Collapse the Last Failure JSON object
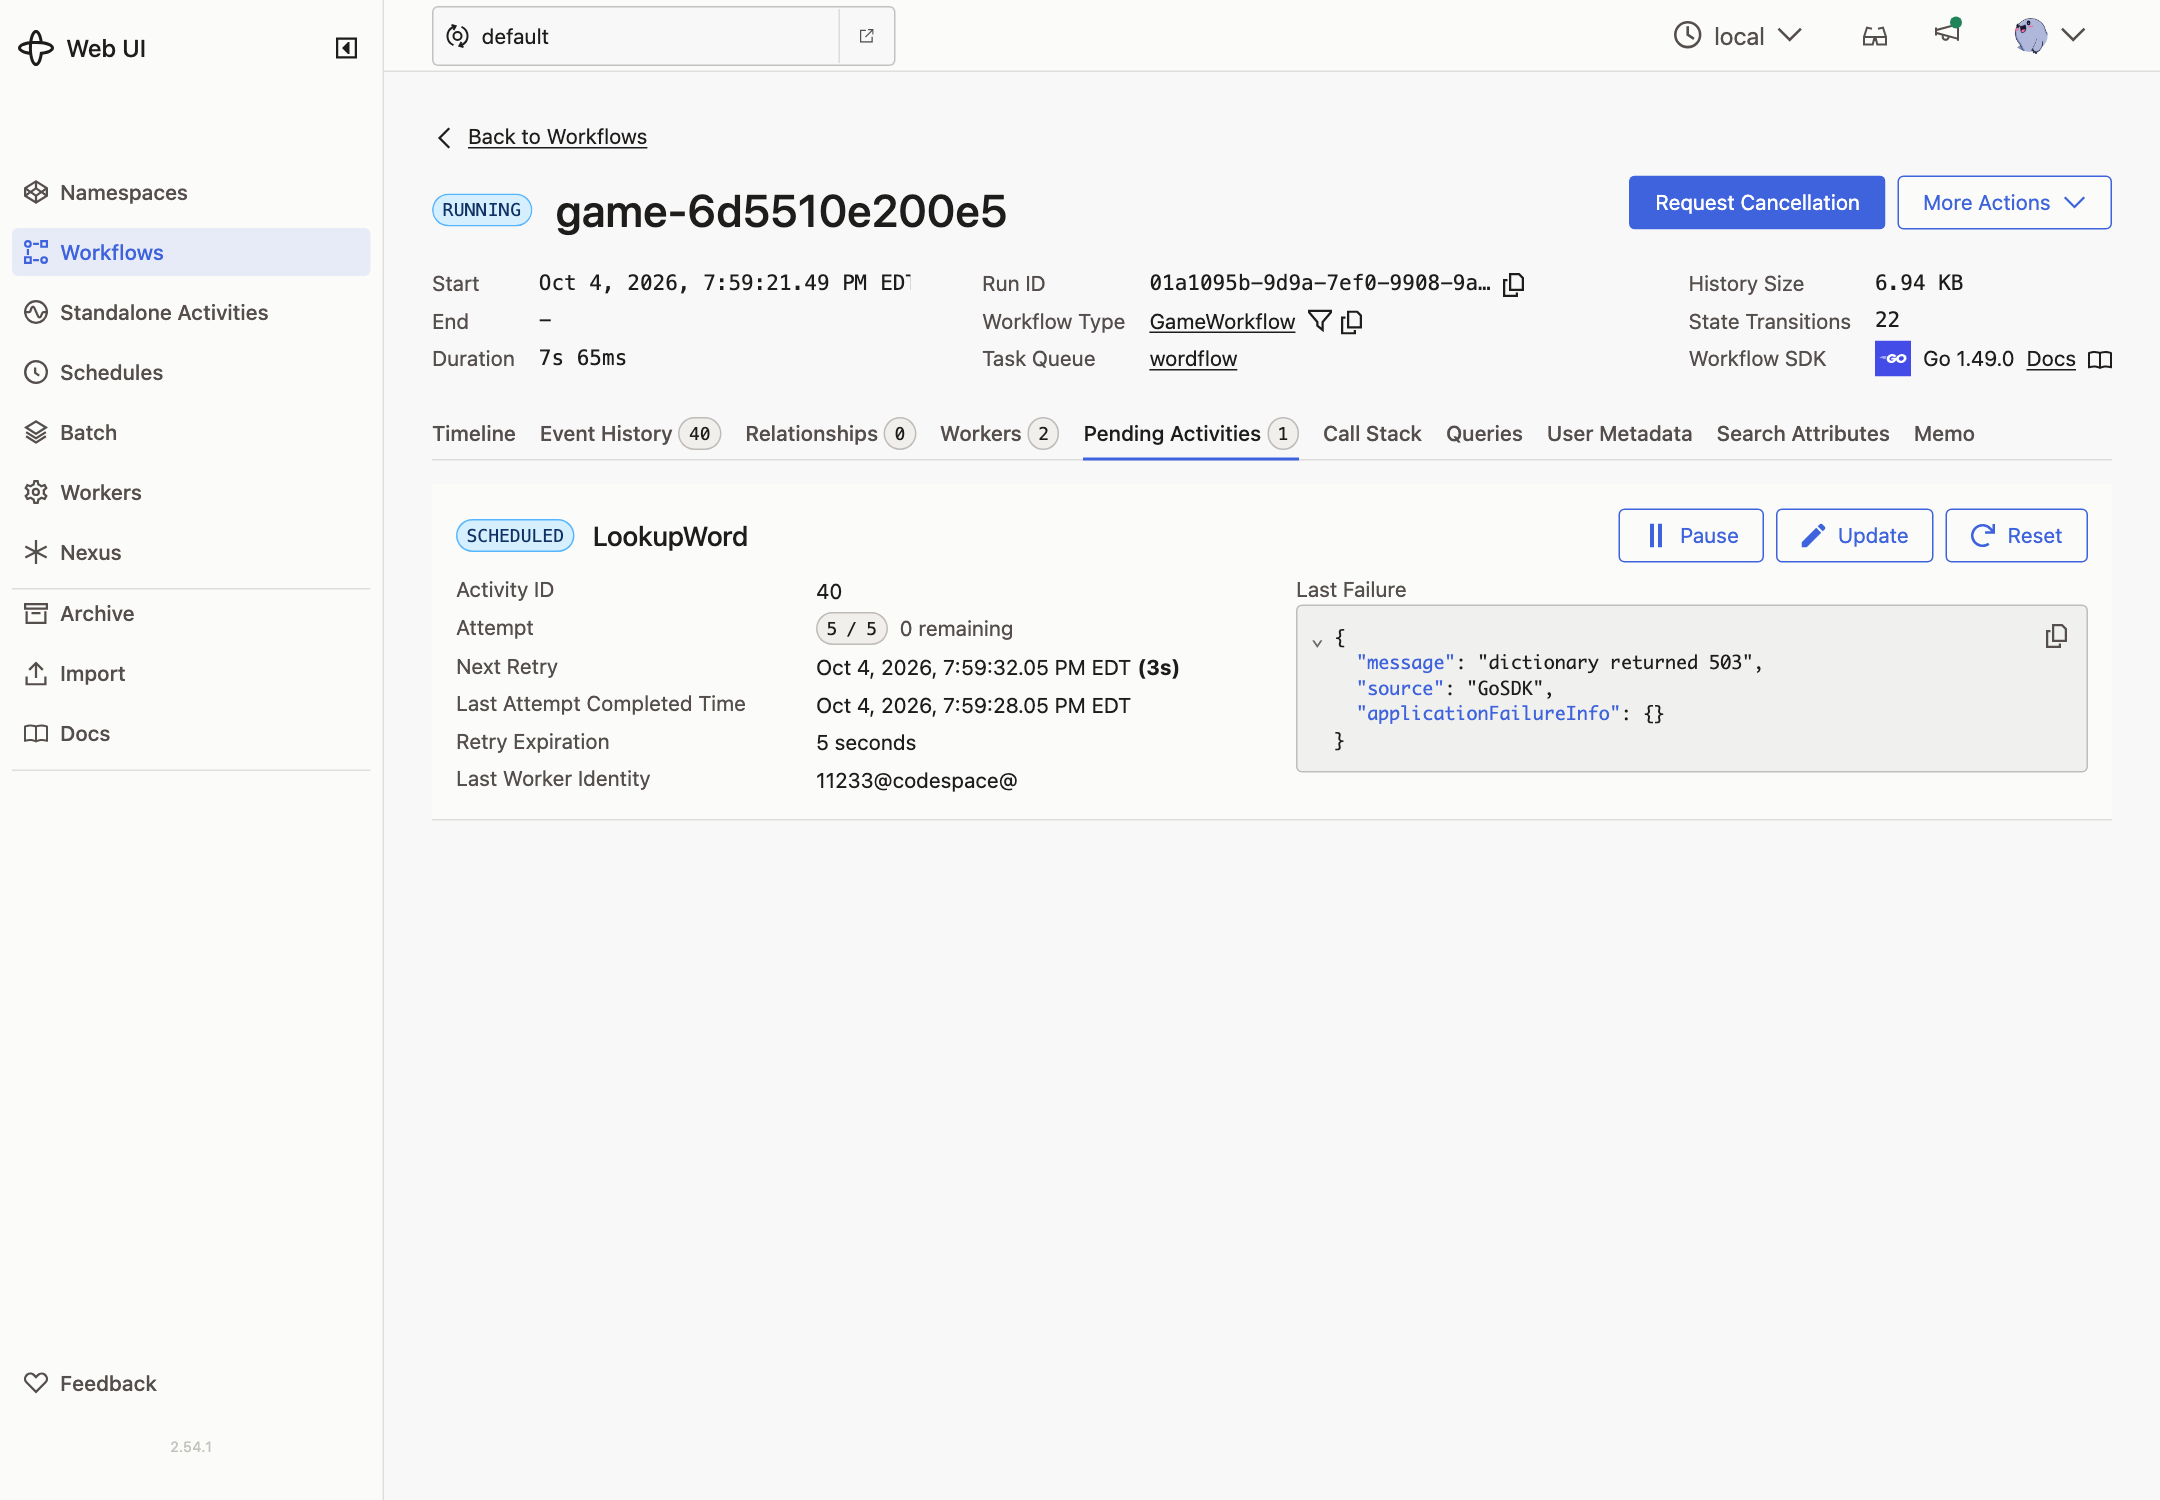 (x=1317, y=642)
